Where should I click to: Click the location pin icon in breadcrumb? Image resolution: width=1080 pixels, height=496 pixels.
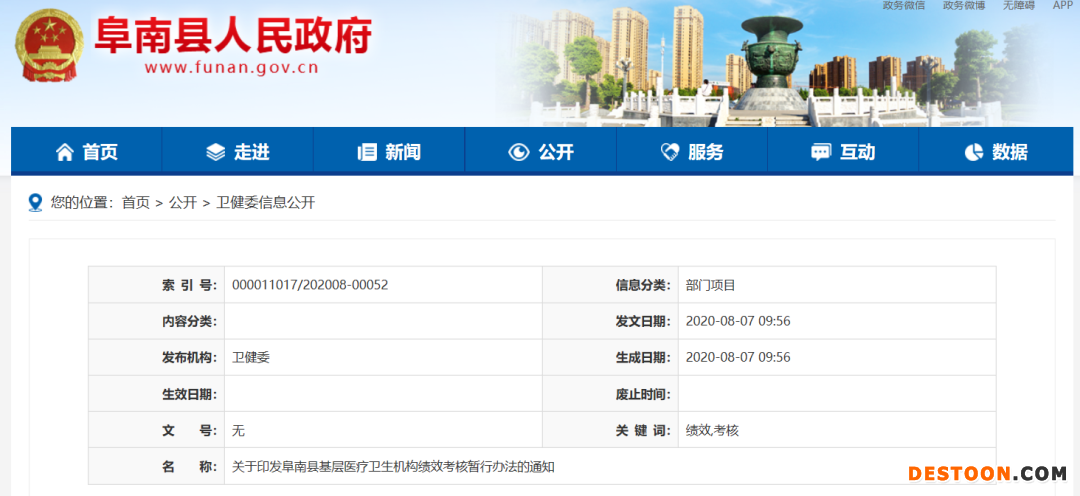pos(36,202)
